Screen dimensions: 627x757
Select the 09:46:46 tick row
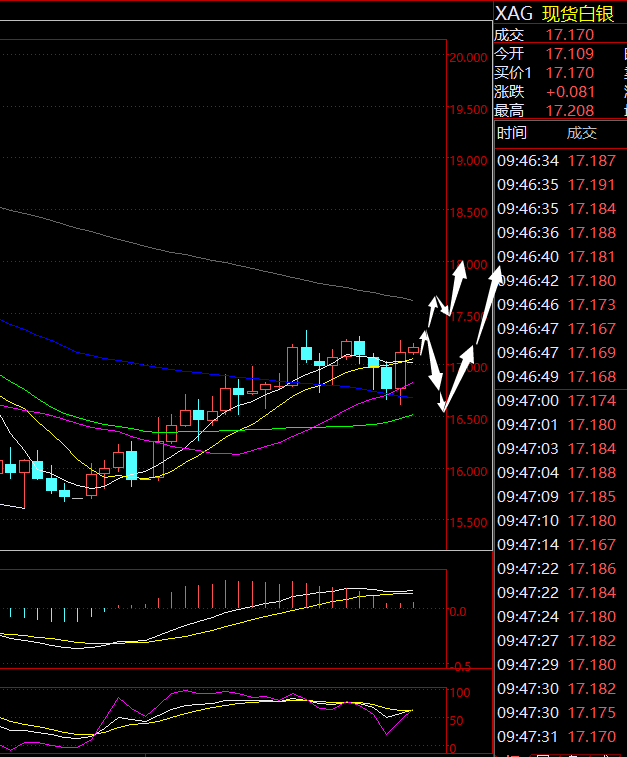(557, 305)
